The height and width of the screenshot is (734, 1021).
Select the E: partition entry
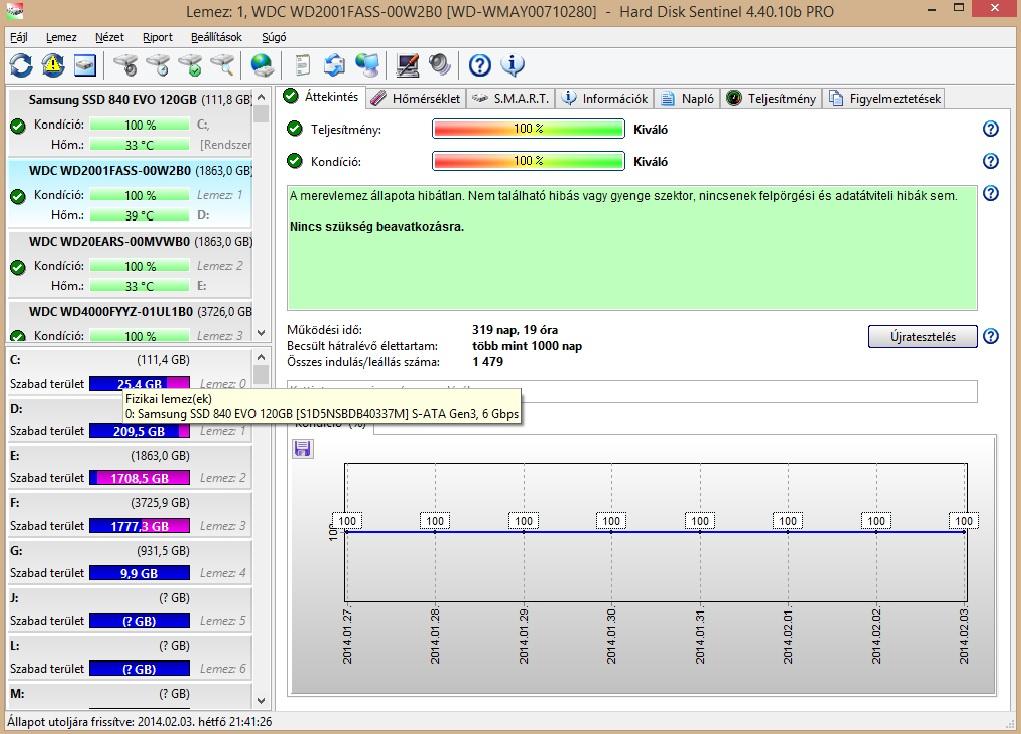click(130, 467)
